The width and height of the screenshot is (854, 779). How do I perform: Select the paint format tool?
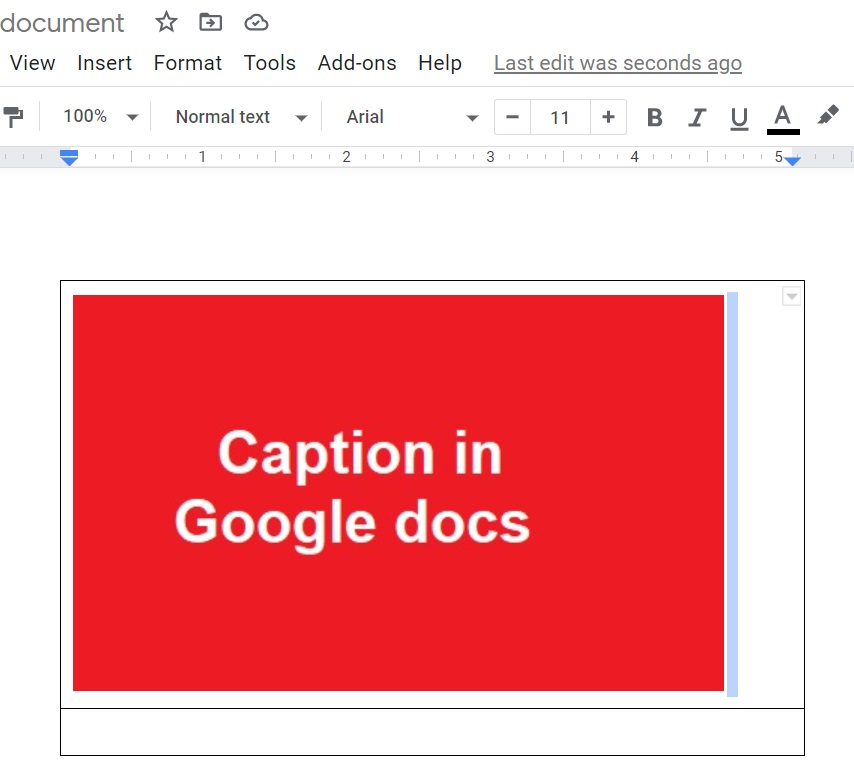pos(14,117)
